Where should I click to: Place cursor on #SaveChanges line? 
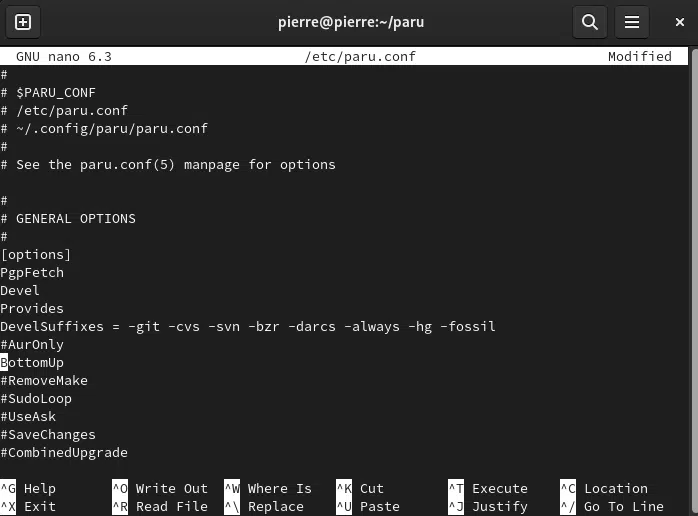tap(48, 435)
